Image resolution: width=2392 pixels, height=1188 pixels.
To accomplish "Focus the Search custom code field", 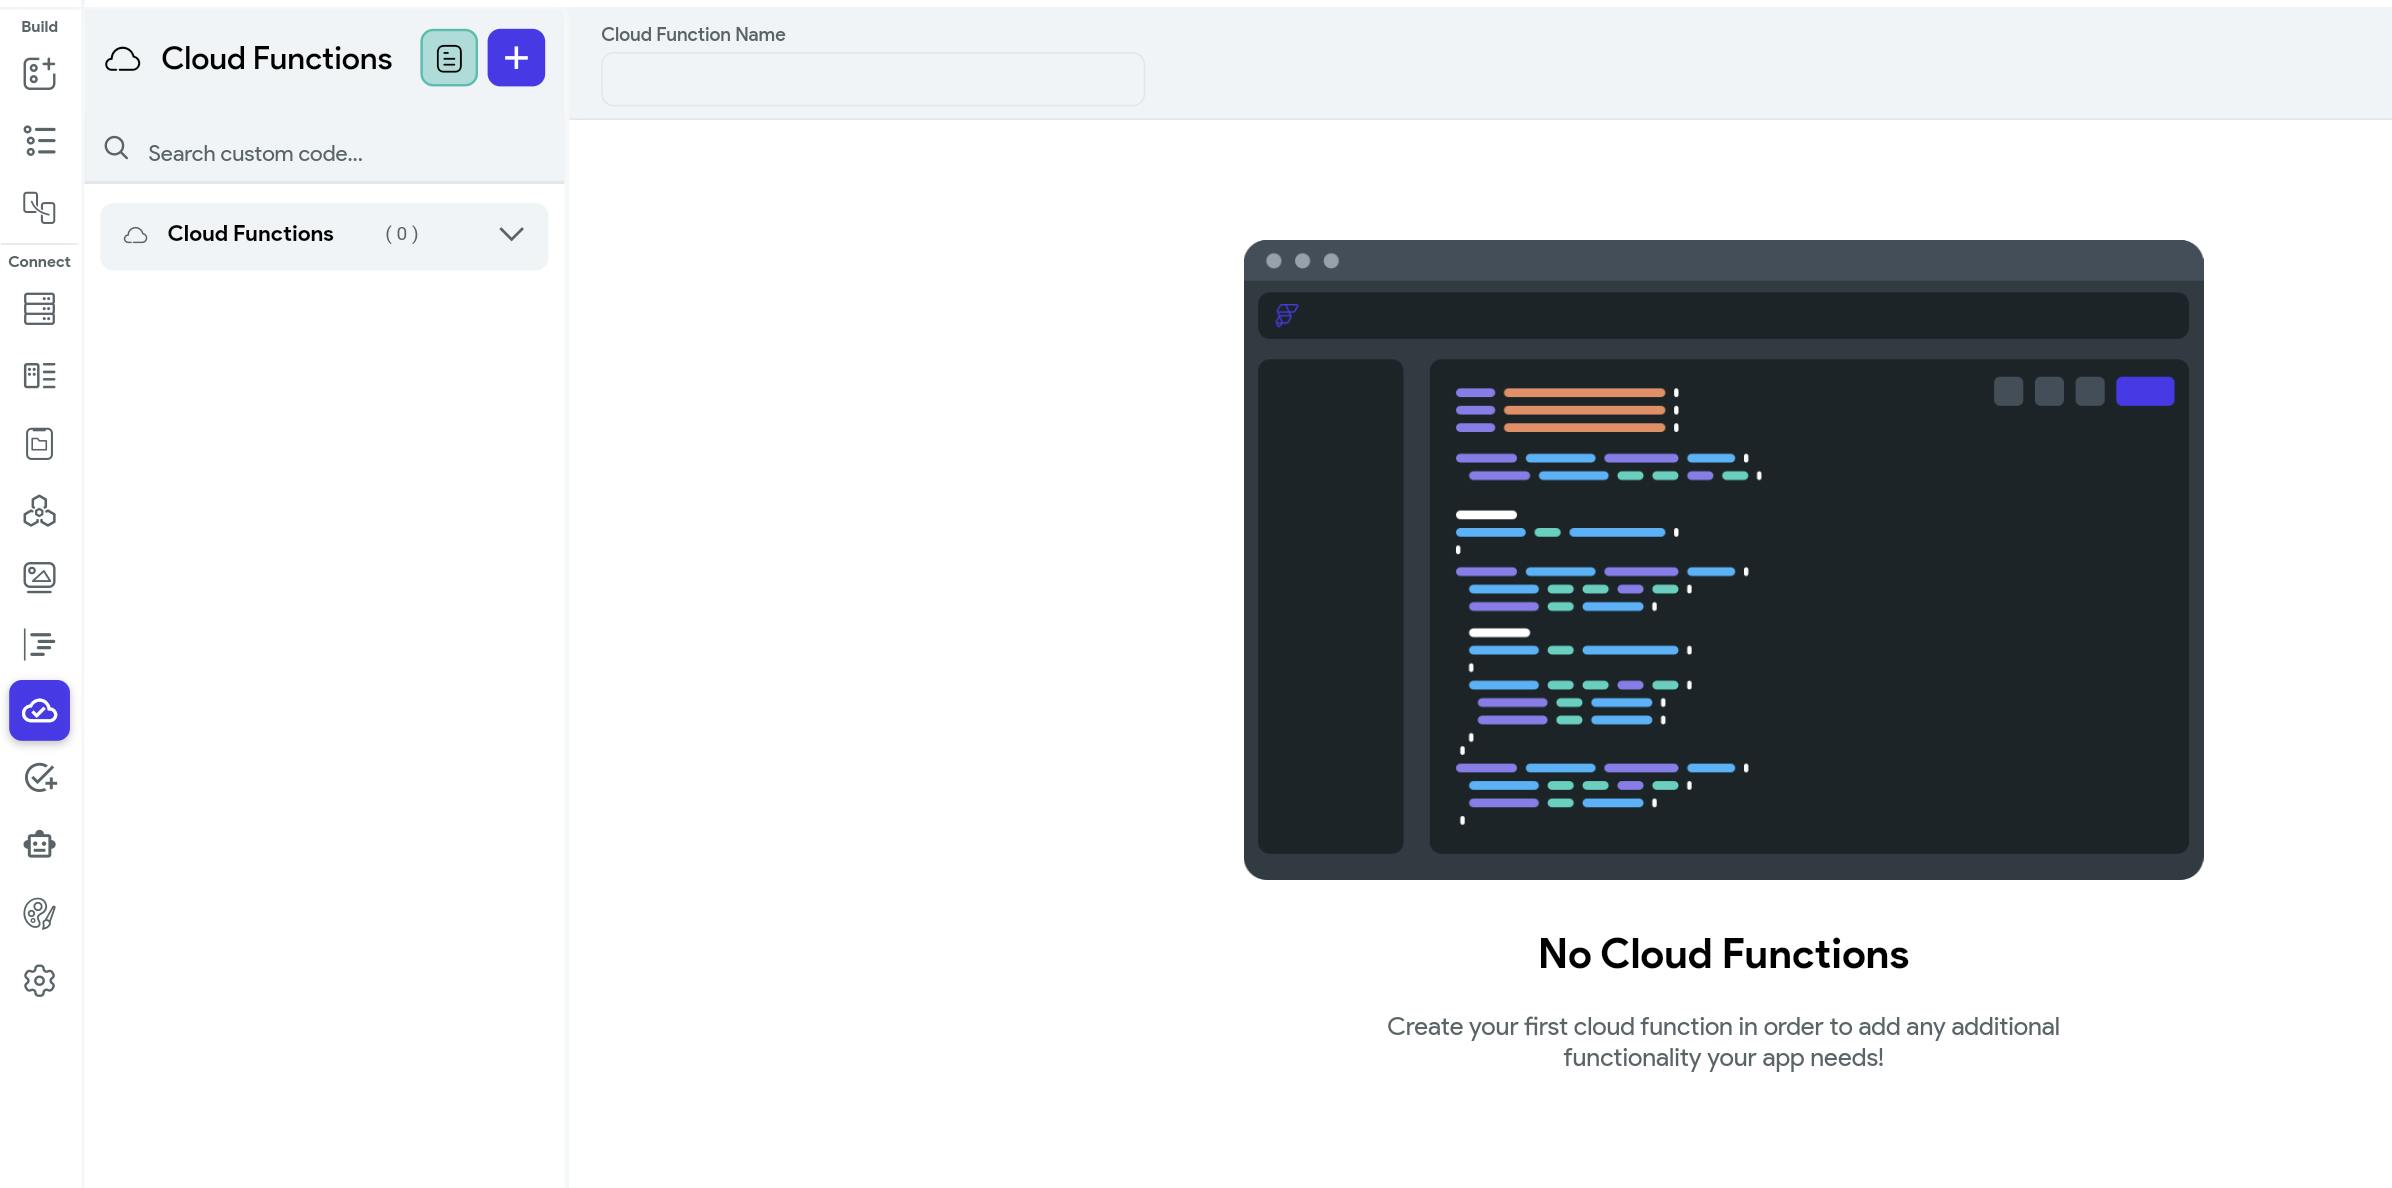I will [340, 153].
